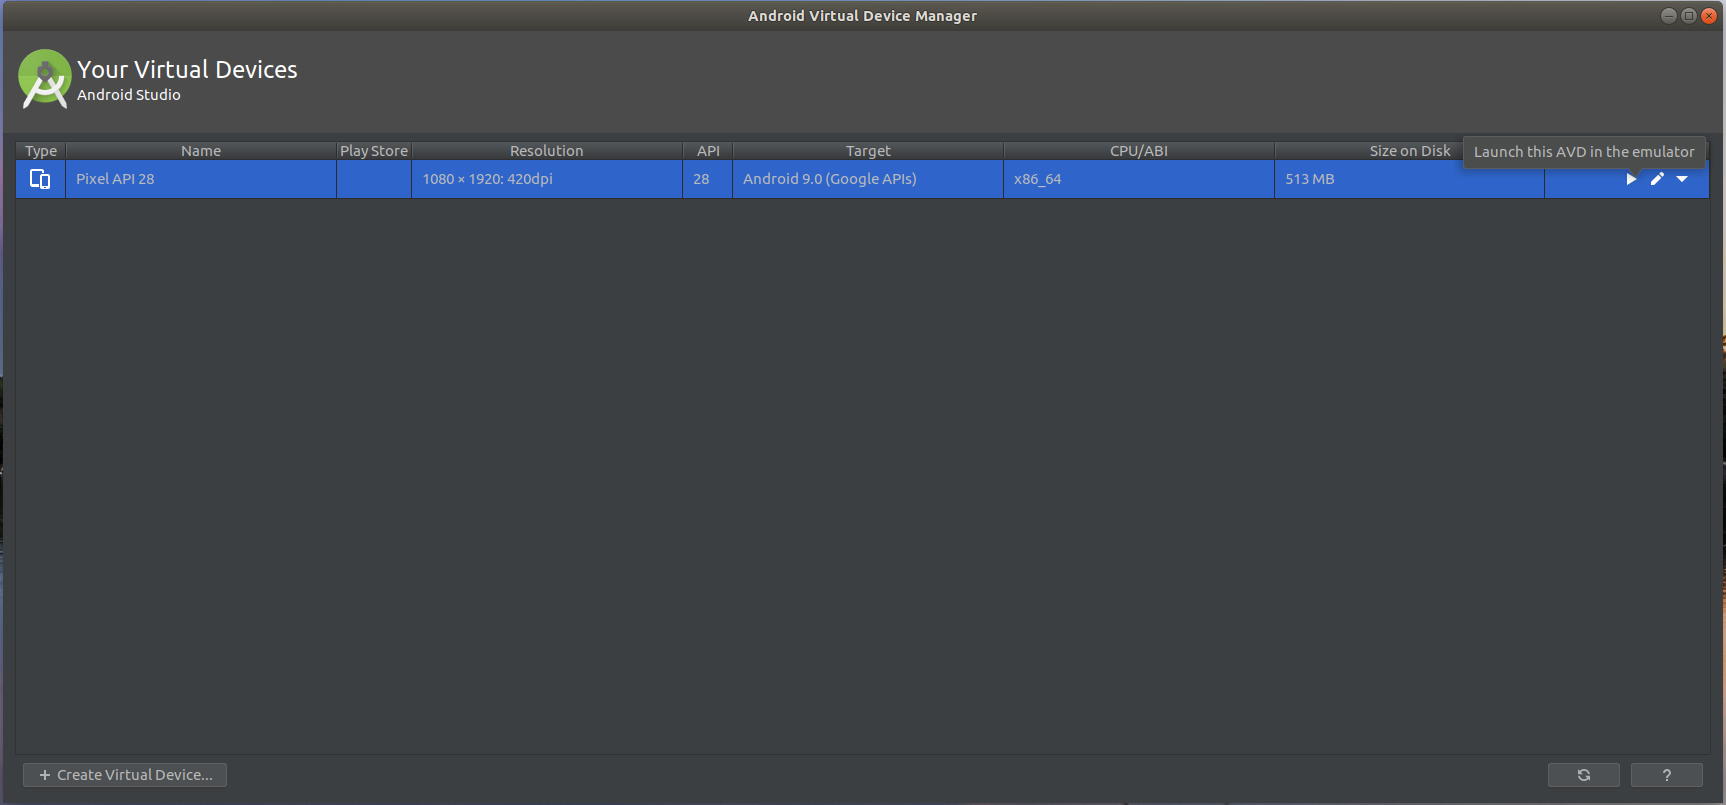Click the 1080 × 1920: 420dpi resolution cell
The image size is (1726, 805).
click(487, 179)
